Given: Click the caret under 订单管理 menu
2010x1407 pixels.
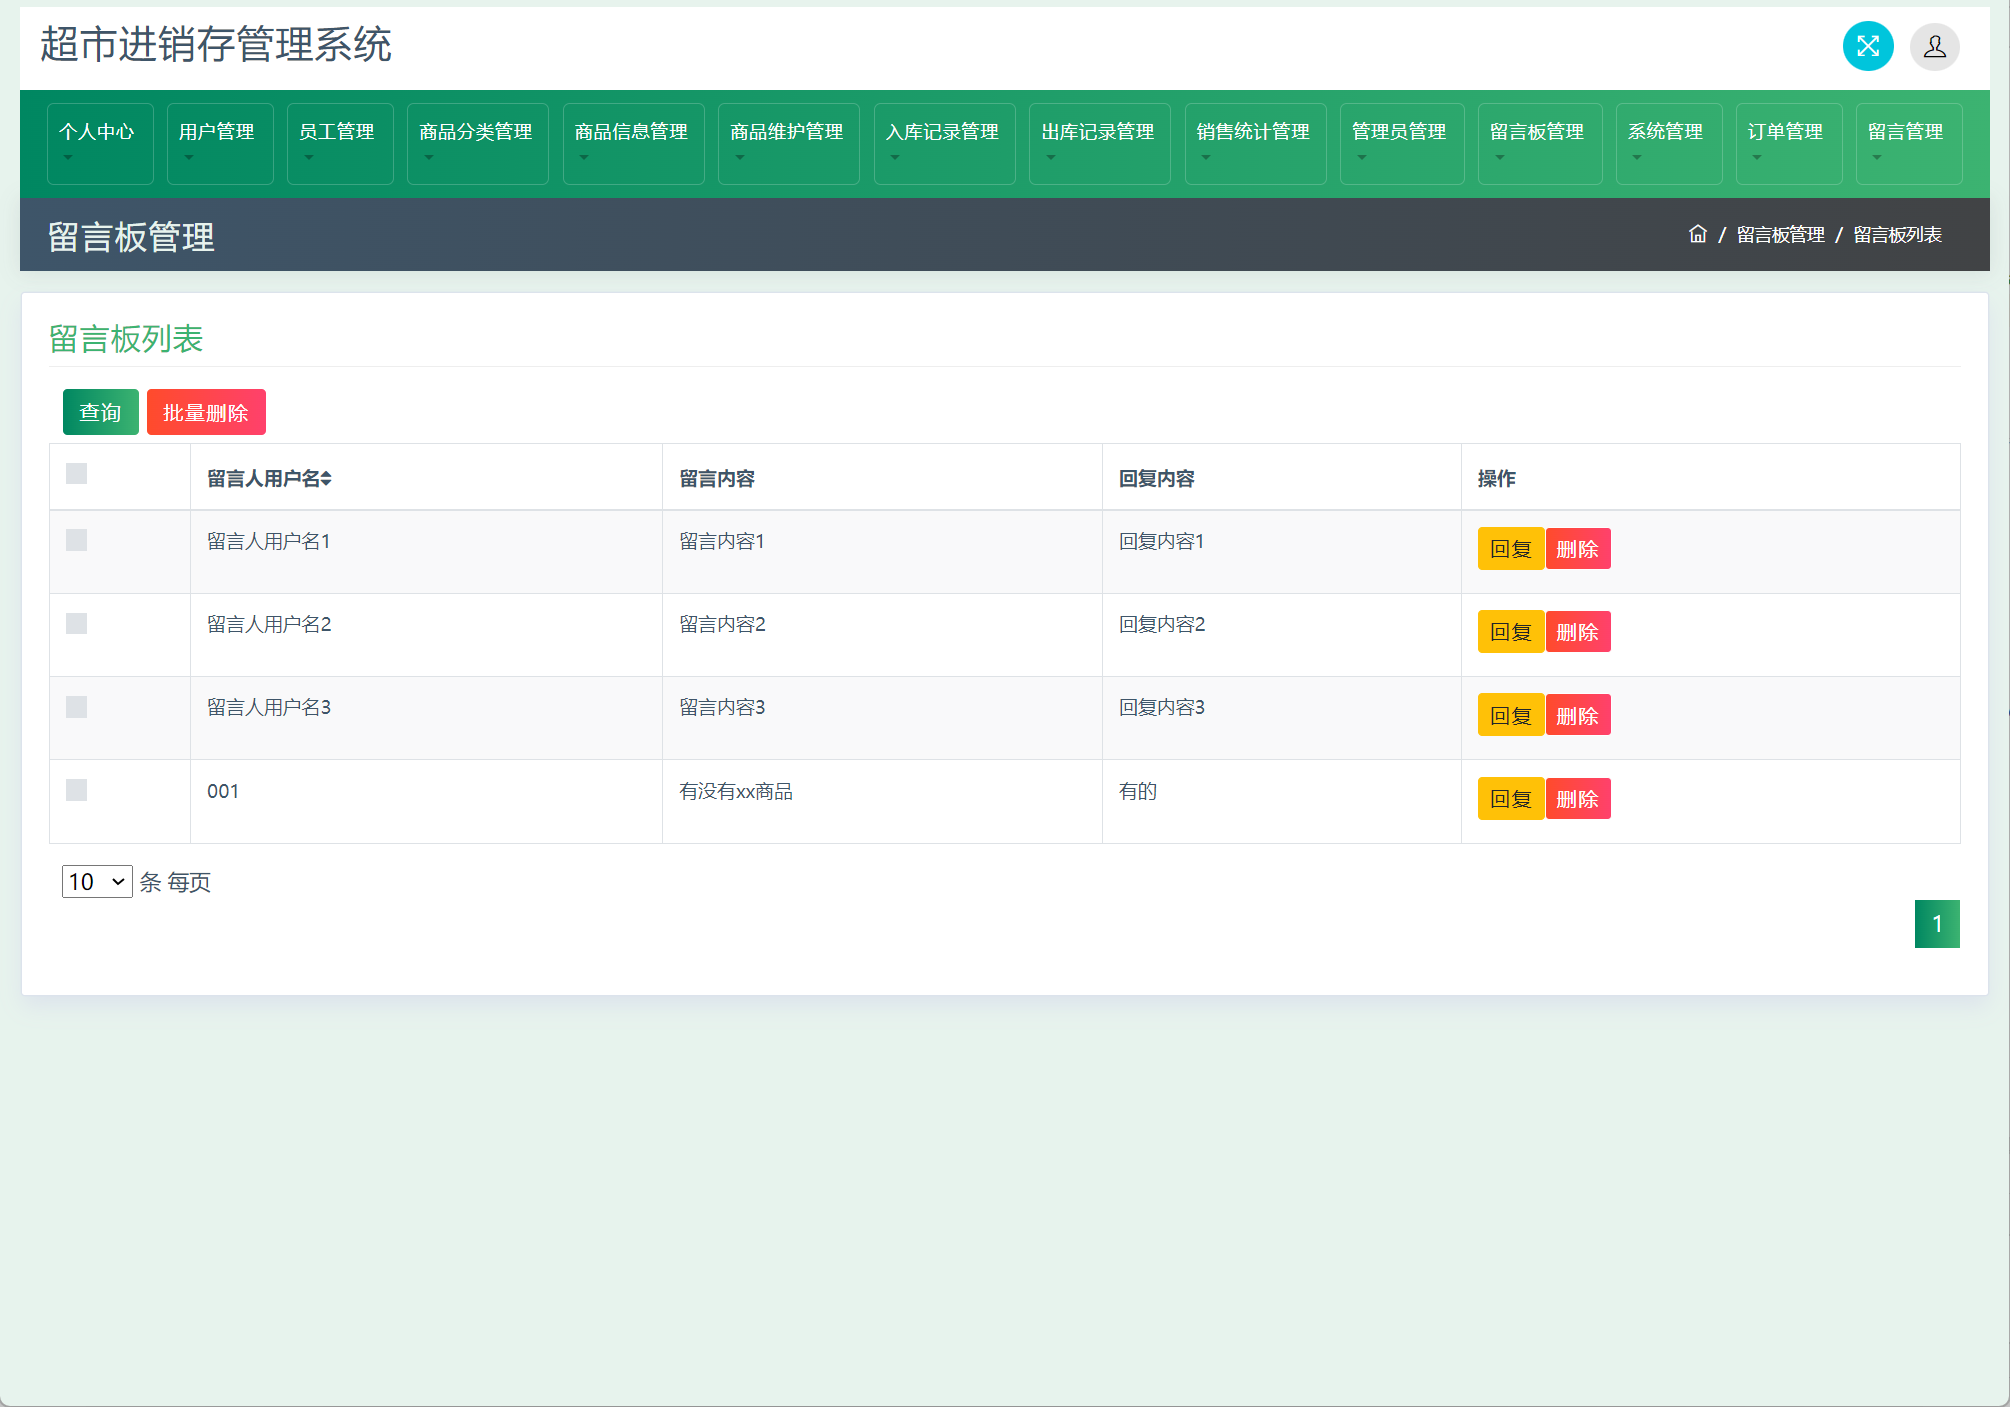Looking at the screenshot, I should [x=1757, y=158].
